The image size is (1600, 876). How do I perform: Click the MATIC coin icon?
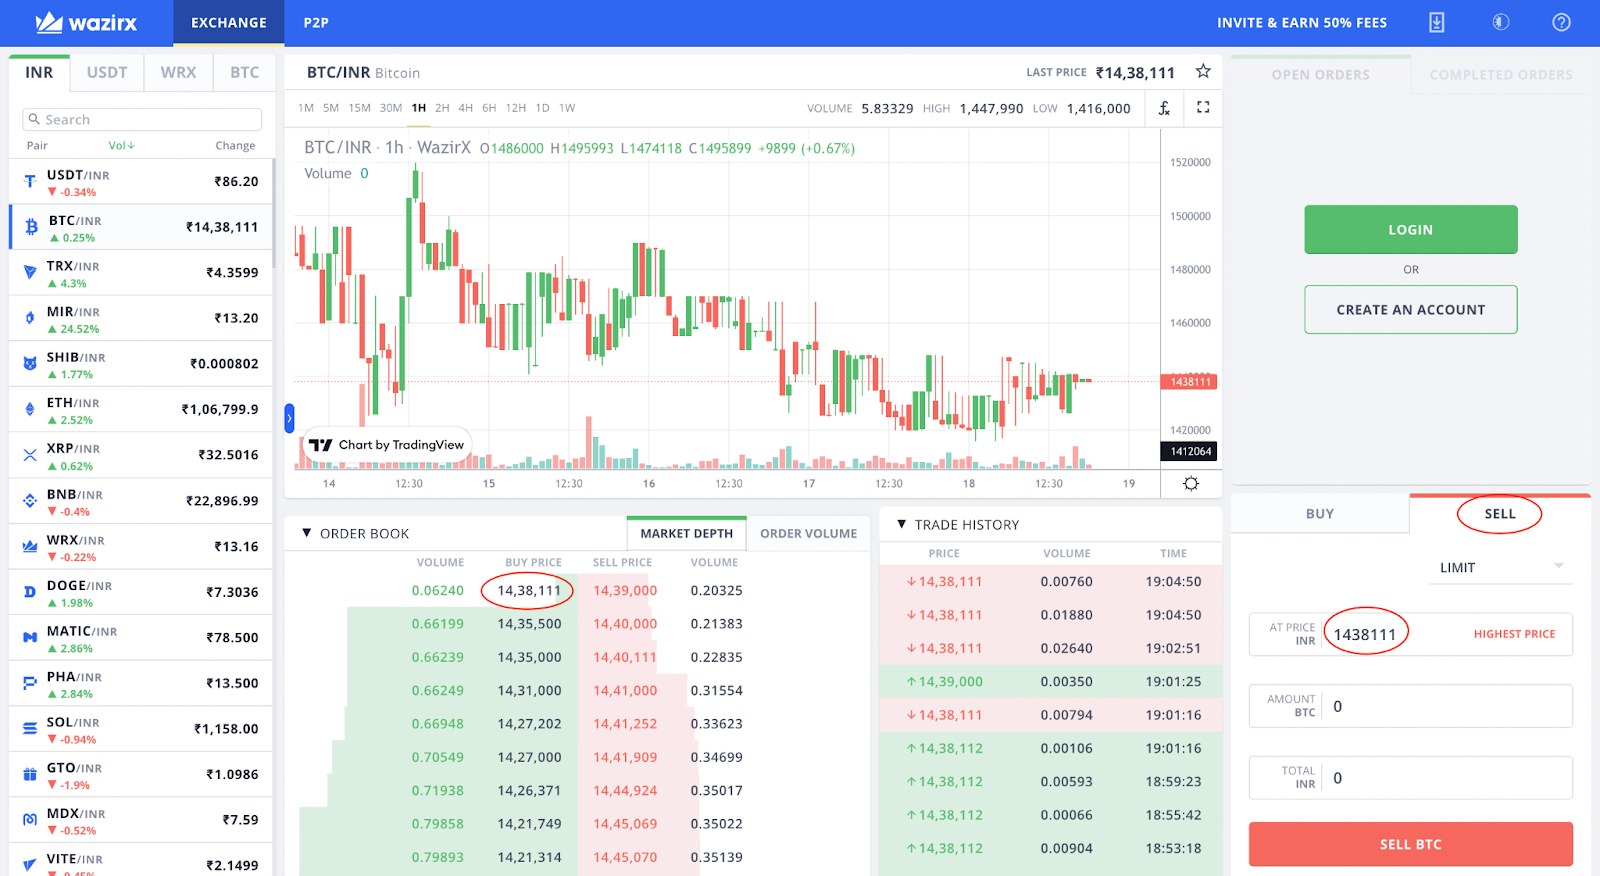tap(30, 638)
